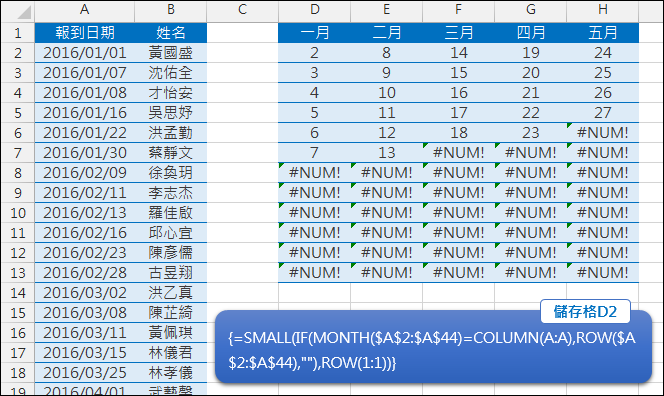Click the 一月 header cell

pyautogui.click(x=314, y=33)
